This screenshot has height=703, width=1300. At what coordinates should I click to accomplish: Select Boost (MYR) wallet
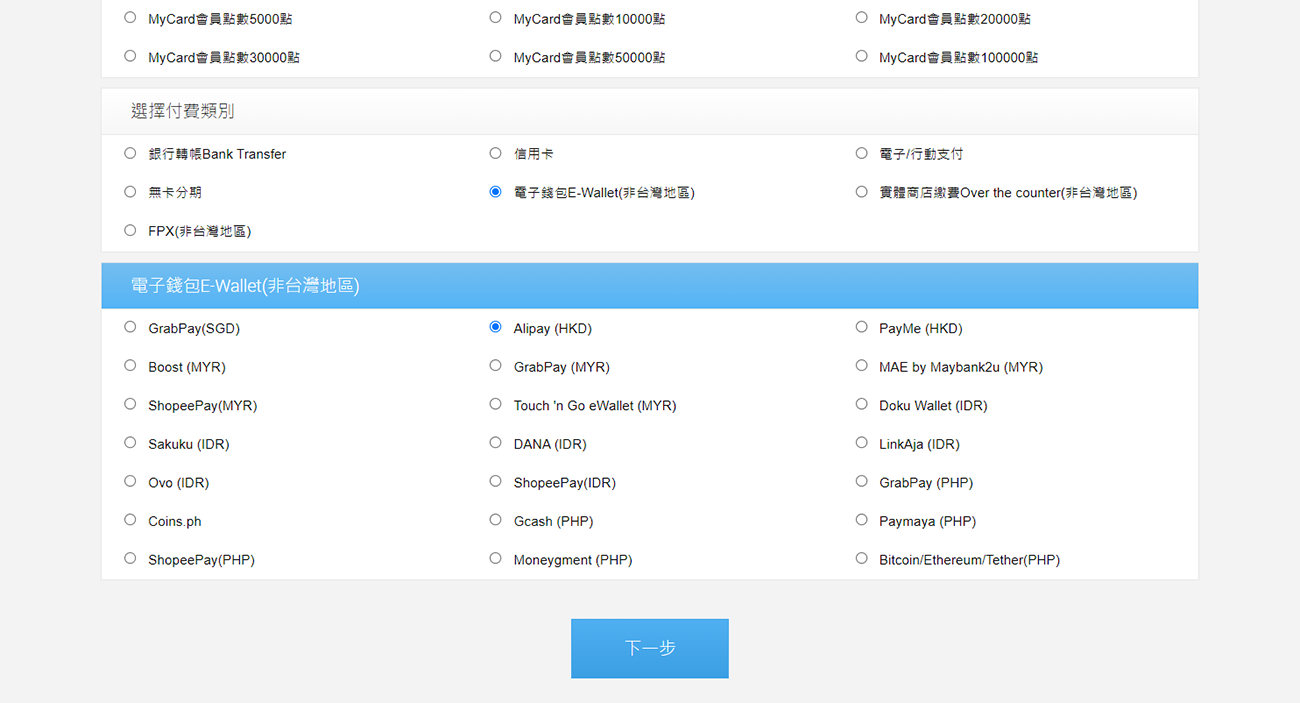tap(130, 367)
